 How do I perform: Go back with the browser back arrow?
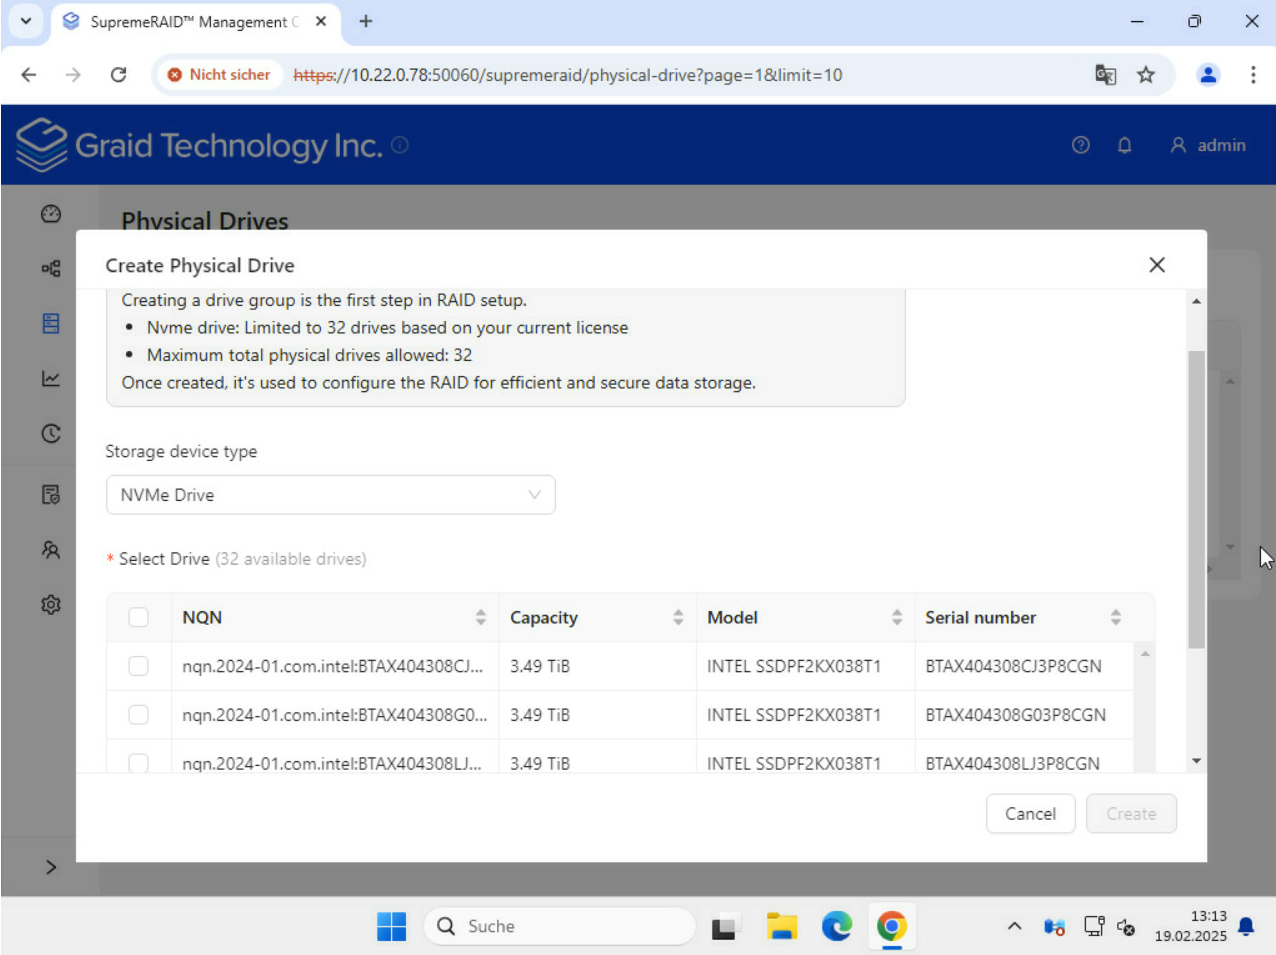(28, 75)
